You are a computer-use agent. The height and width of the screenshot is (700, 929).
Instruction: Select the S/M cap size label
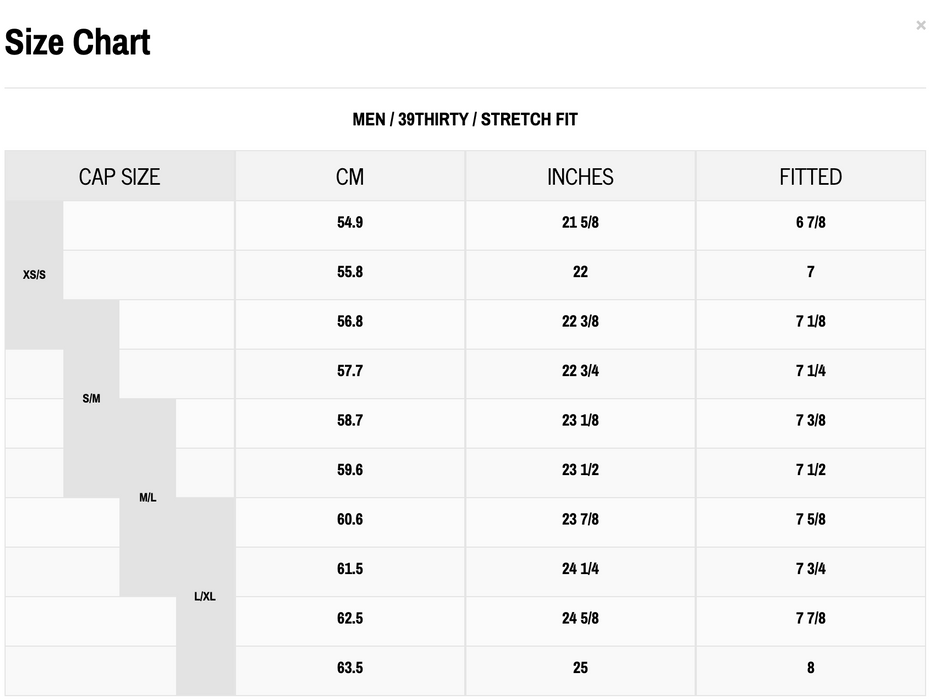[91, 398]
